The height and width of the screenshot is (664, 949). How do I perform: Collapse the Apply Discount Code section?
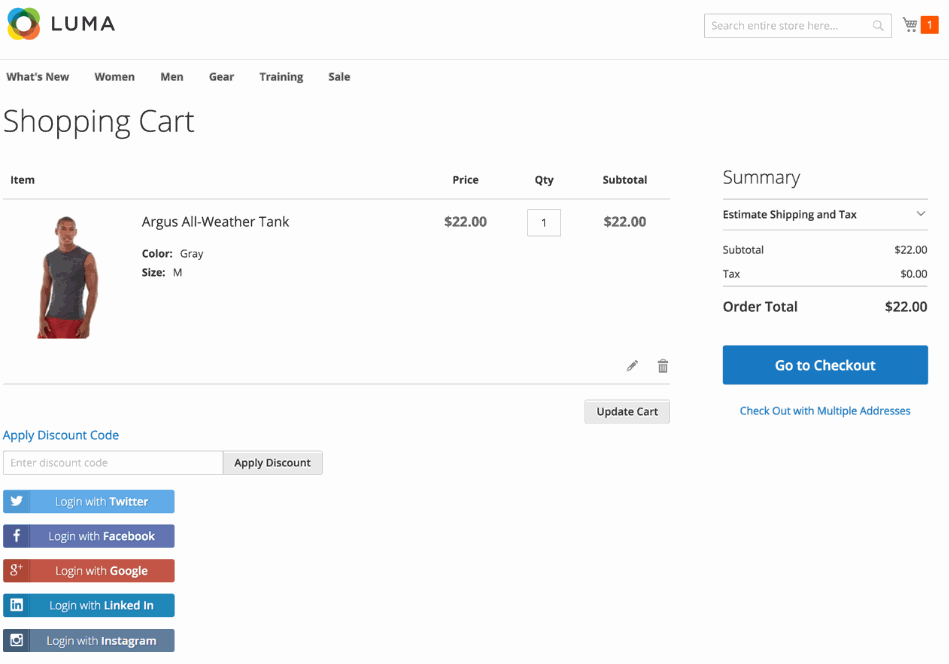click(x=61, y=435)
